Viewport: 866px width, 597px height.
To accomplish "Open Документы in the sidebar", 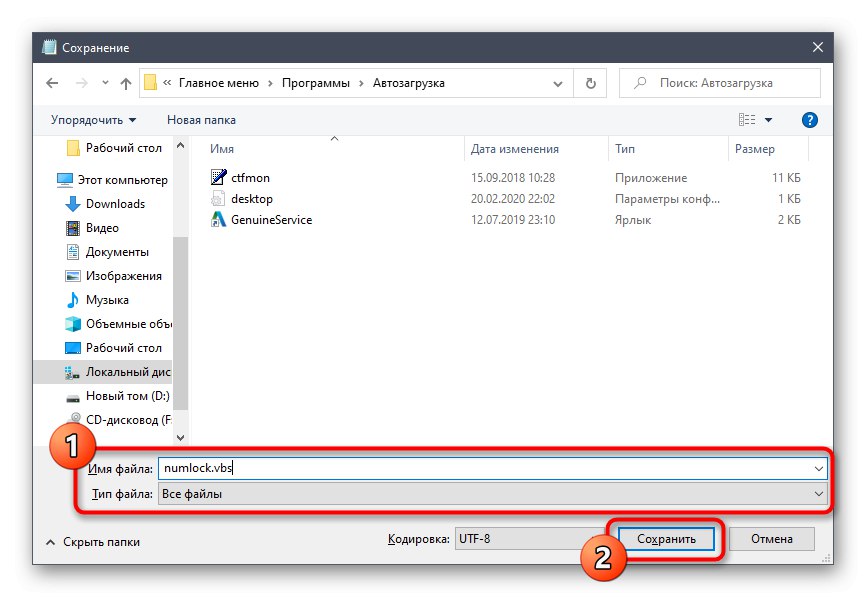I will 117,252.
